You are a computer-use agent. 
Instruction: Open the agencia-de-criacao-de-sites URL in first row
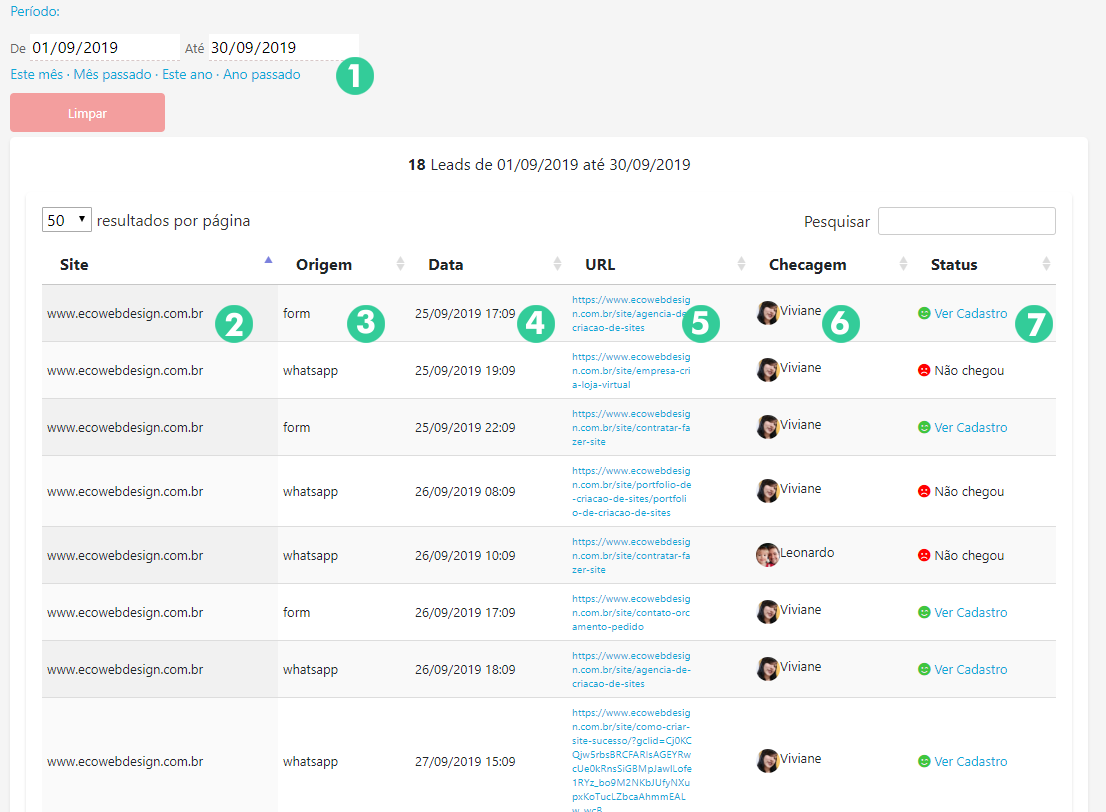point(631,313)
